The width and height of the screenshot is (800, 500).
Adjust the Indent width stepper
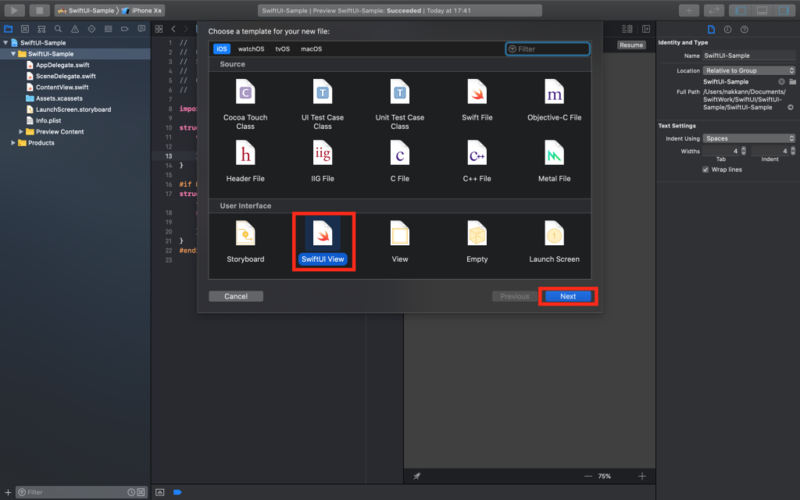pos(793,151)
